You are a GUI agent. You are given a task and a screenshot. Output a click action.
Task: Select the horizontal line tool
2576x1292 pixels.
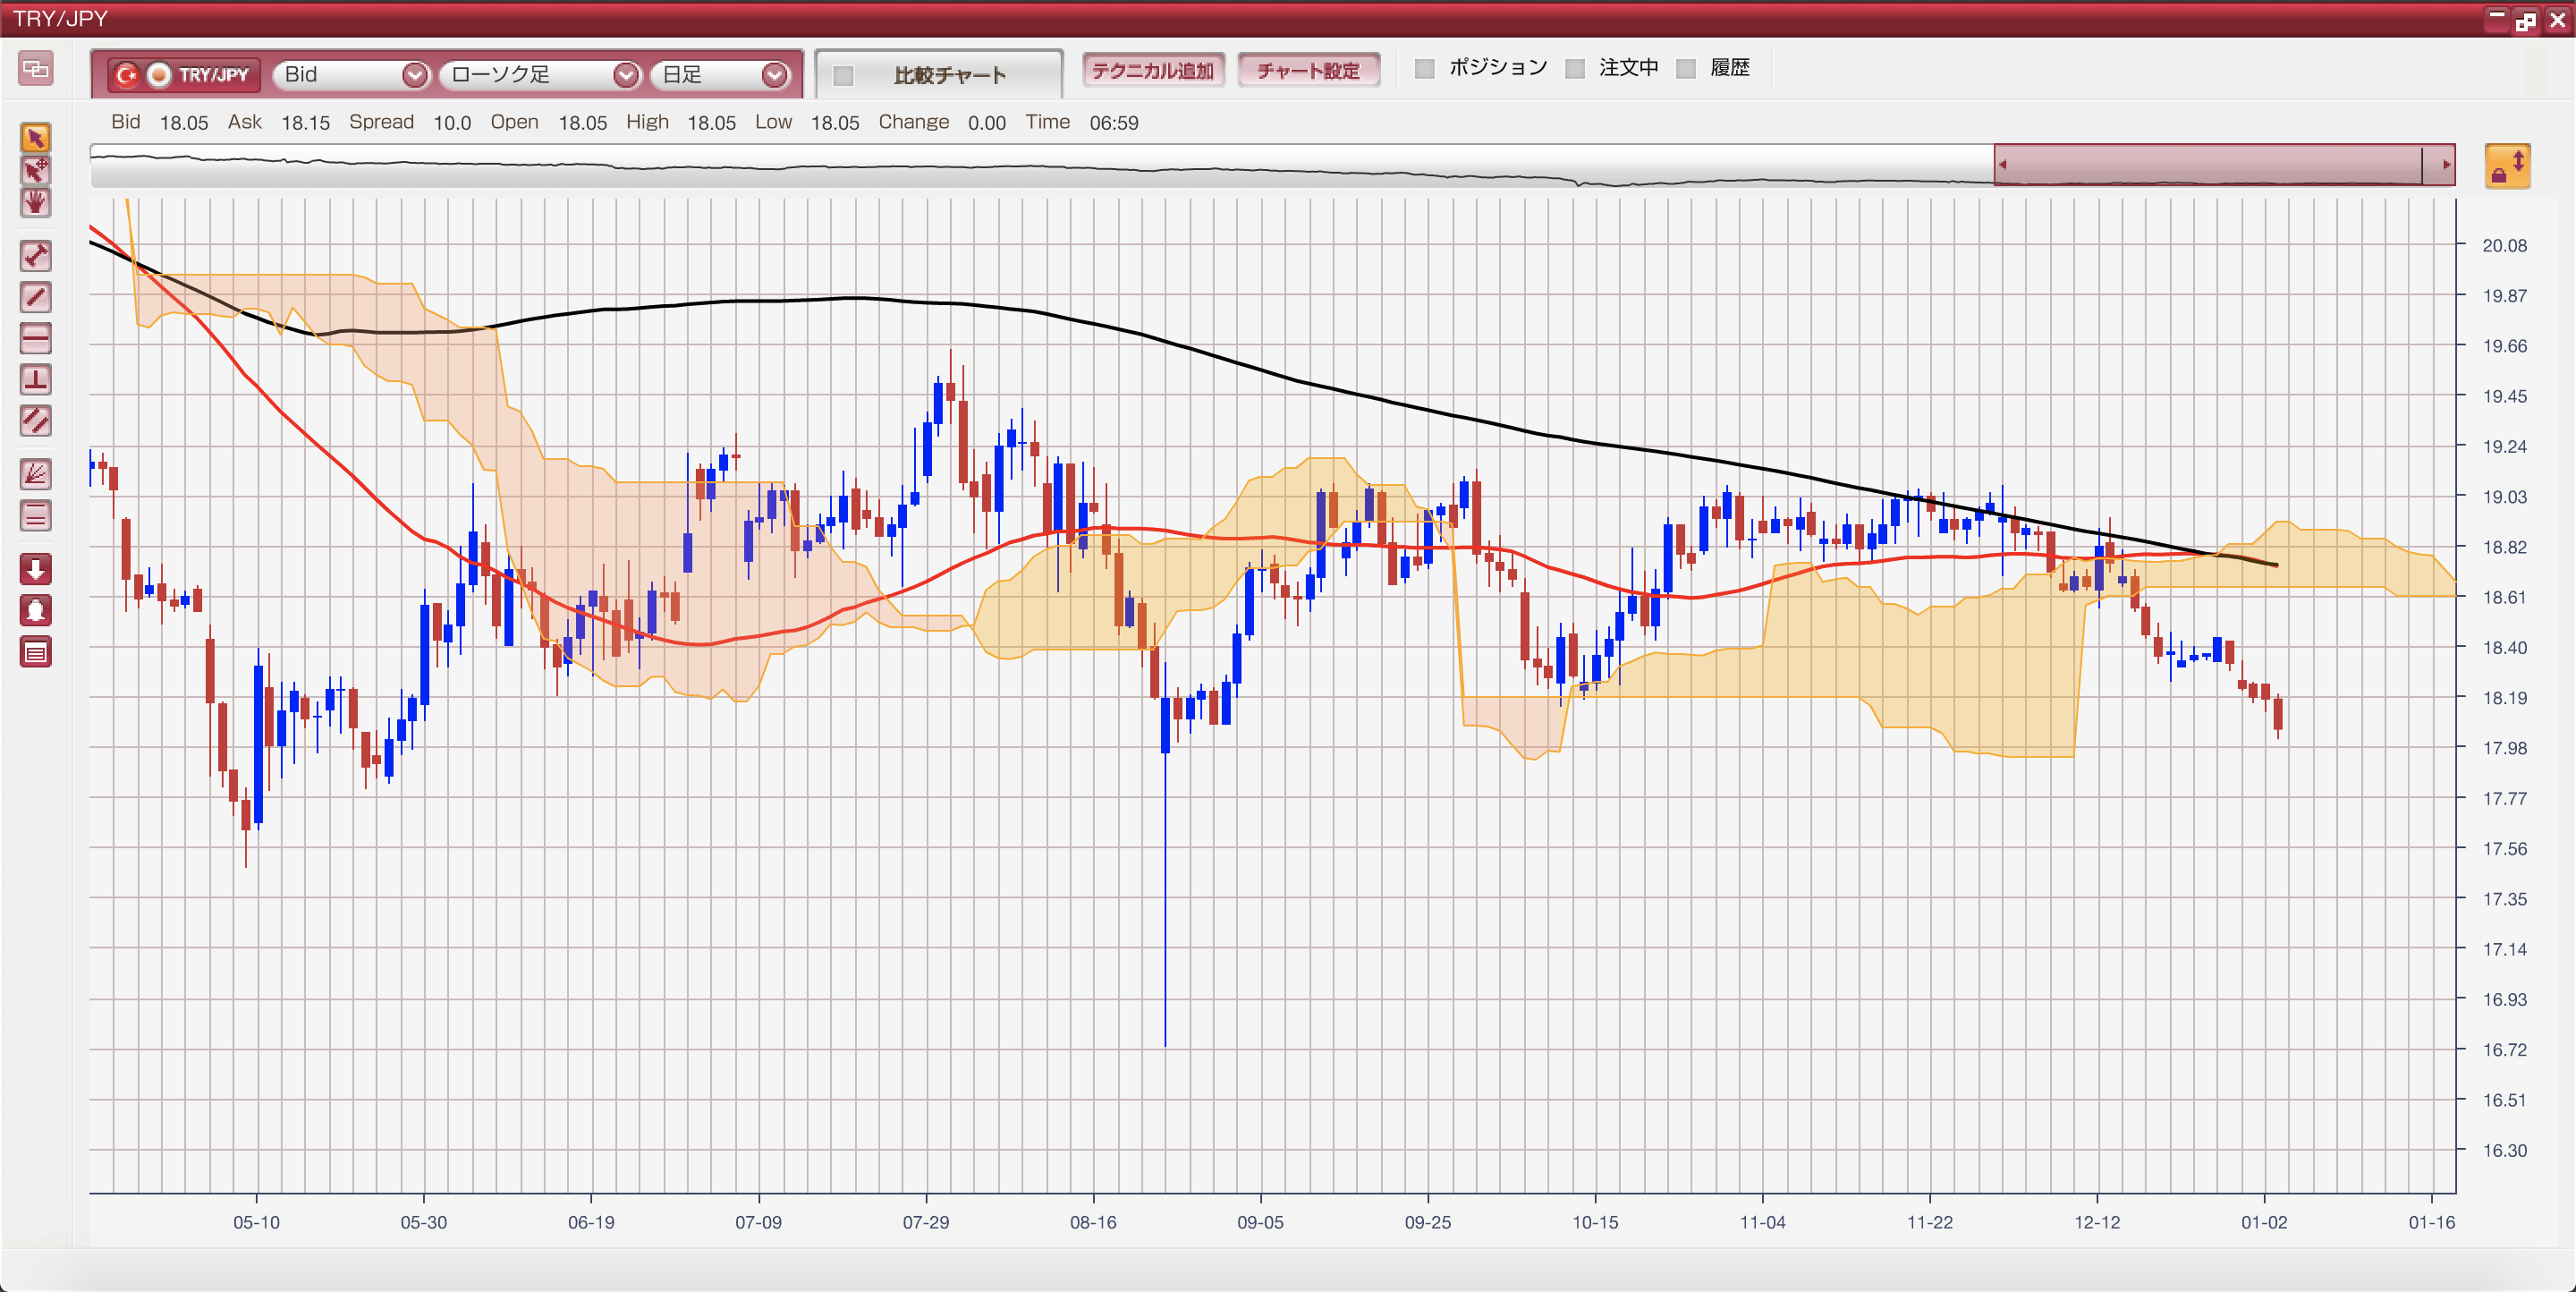pyautogui.click(x=36, y=338)
